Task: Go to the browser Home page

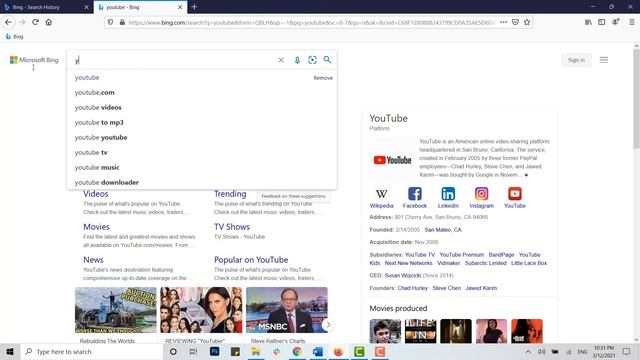Action: point(49,22)
